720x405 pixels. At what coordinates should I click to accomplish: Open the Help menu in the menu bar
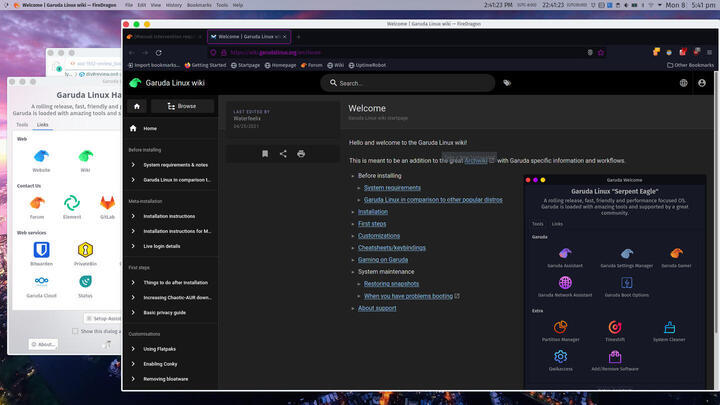238,5
